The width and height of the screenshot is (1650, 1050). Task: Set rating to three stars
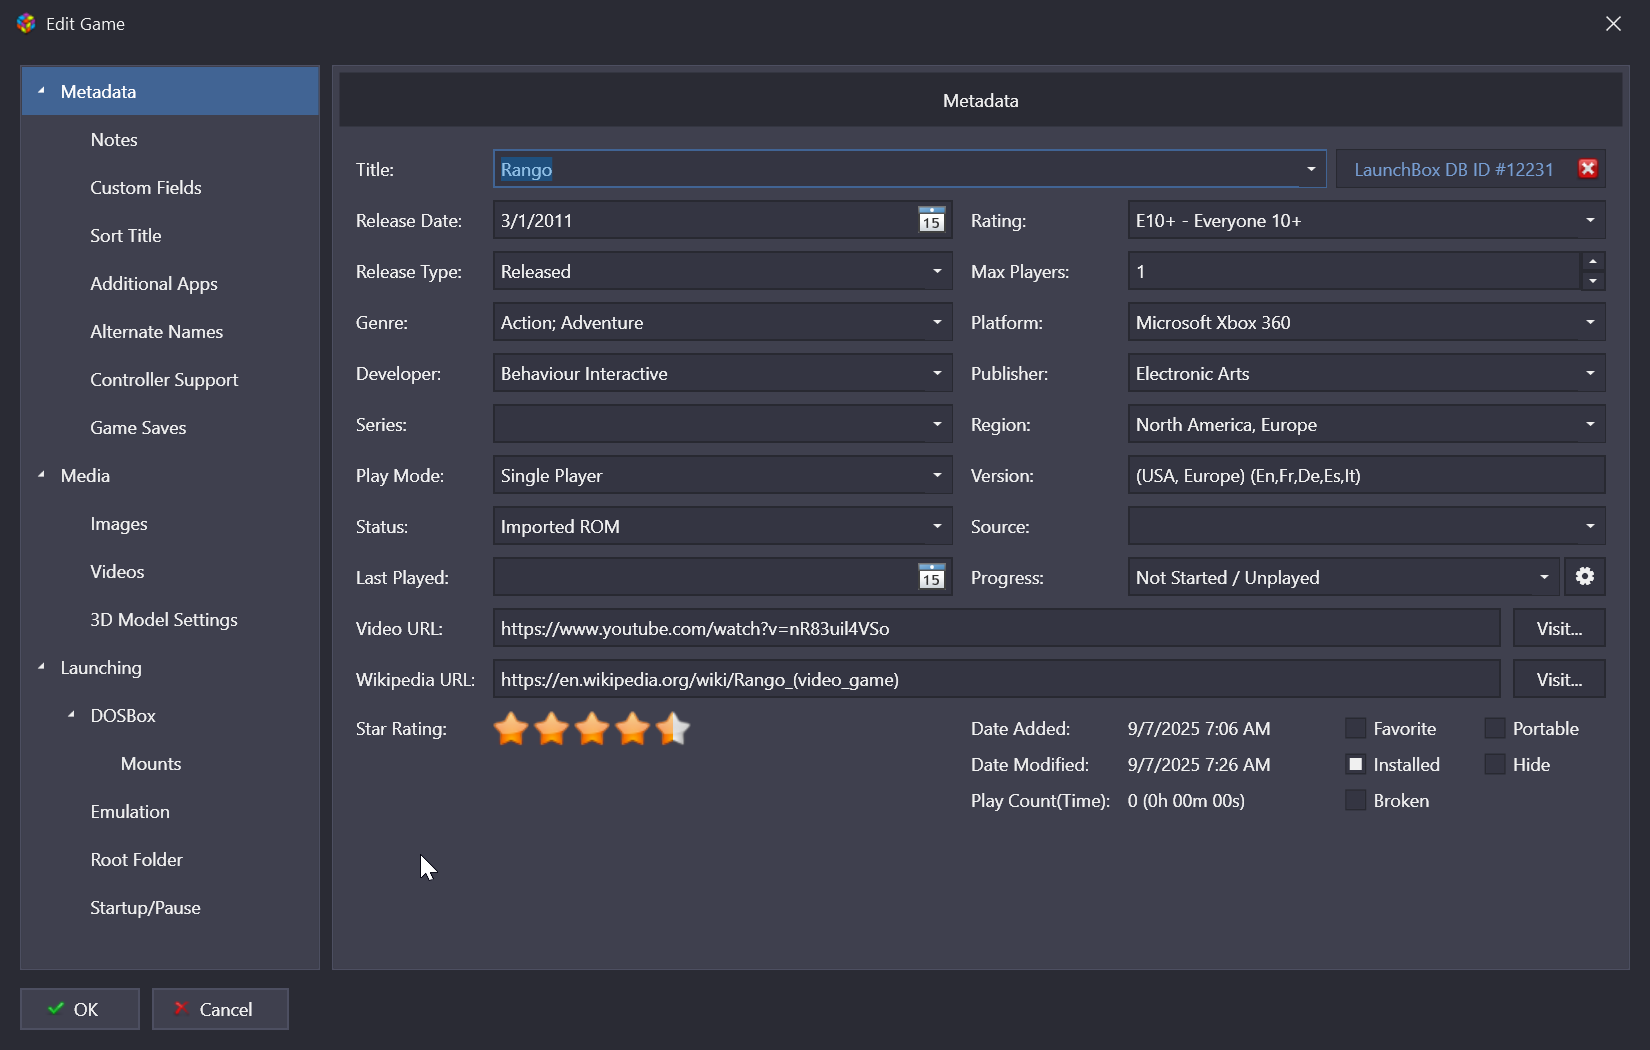(x=592, y=729)
